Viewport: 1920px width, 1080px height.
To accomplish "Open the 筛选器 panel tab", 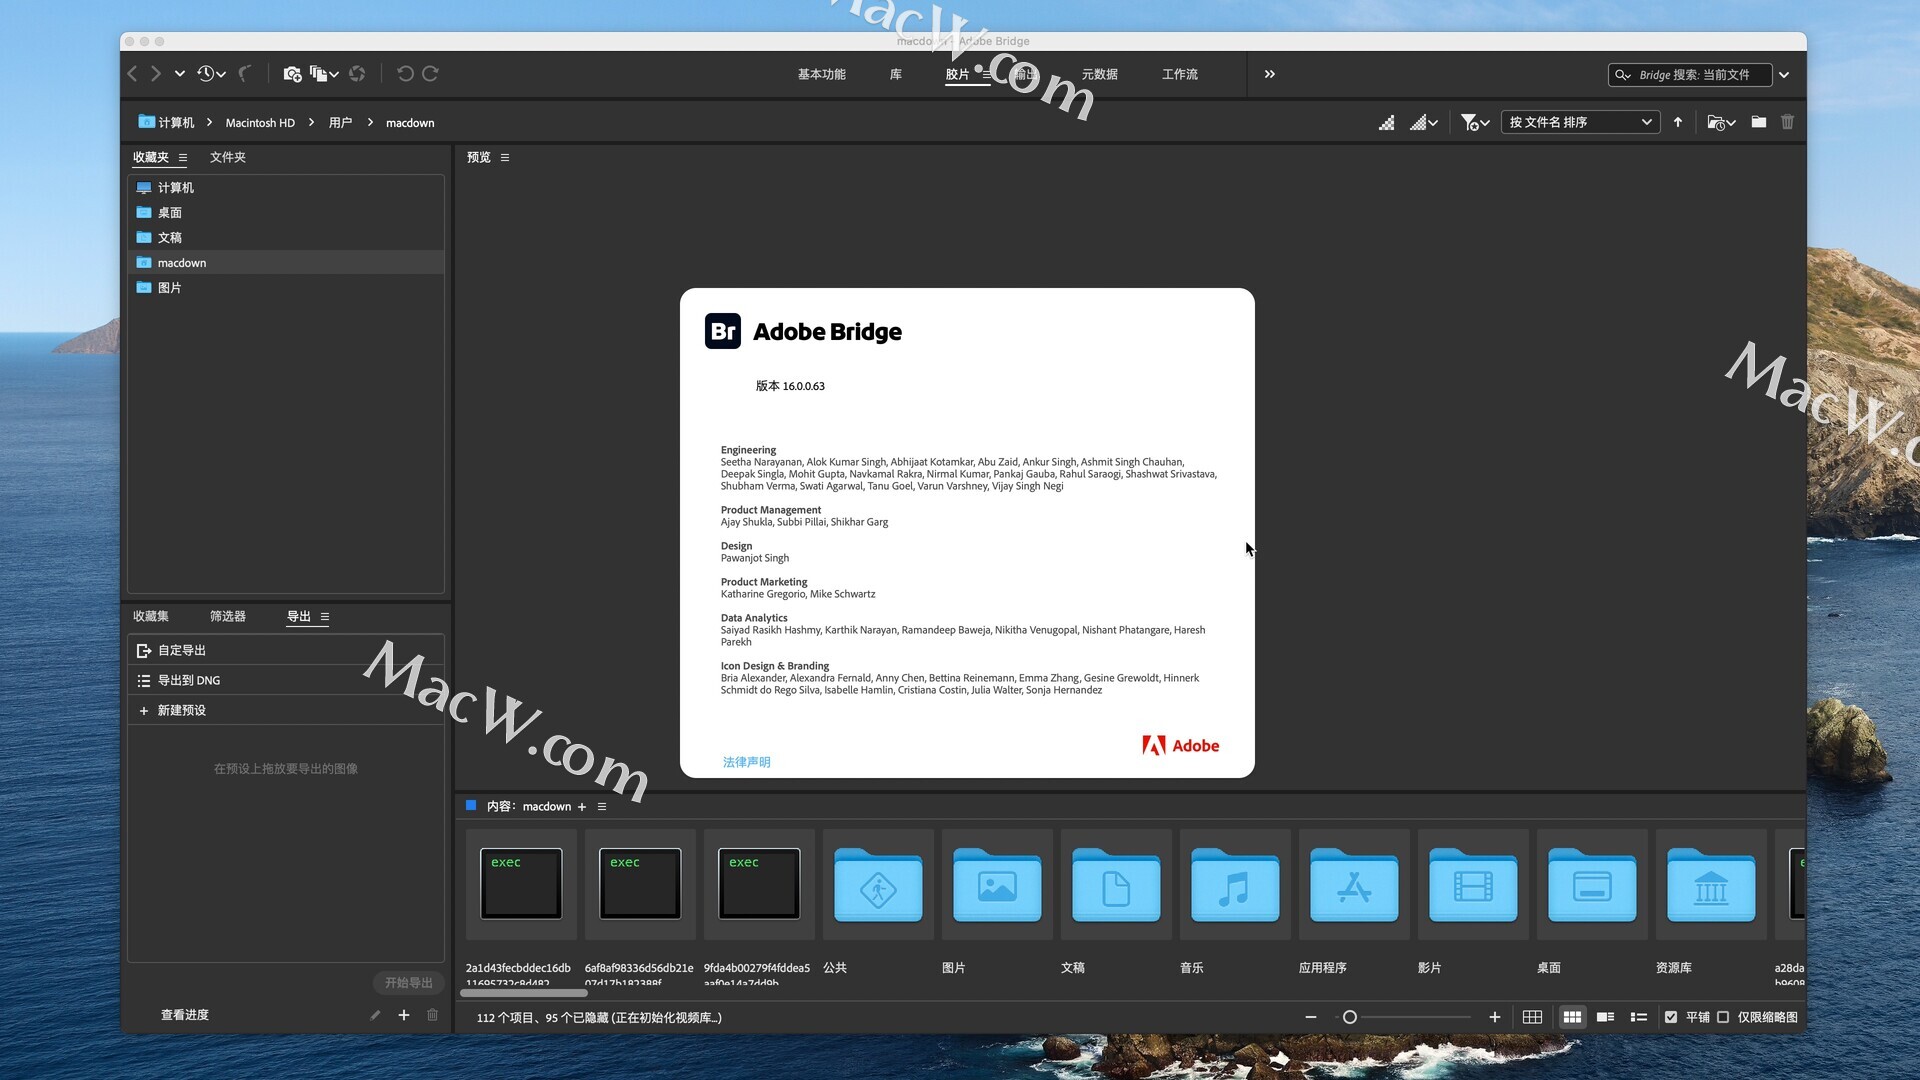I will (x=227, y=616).
